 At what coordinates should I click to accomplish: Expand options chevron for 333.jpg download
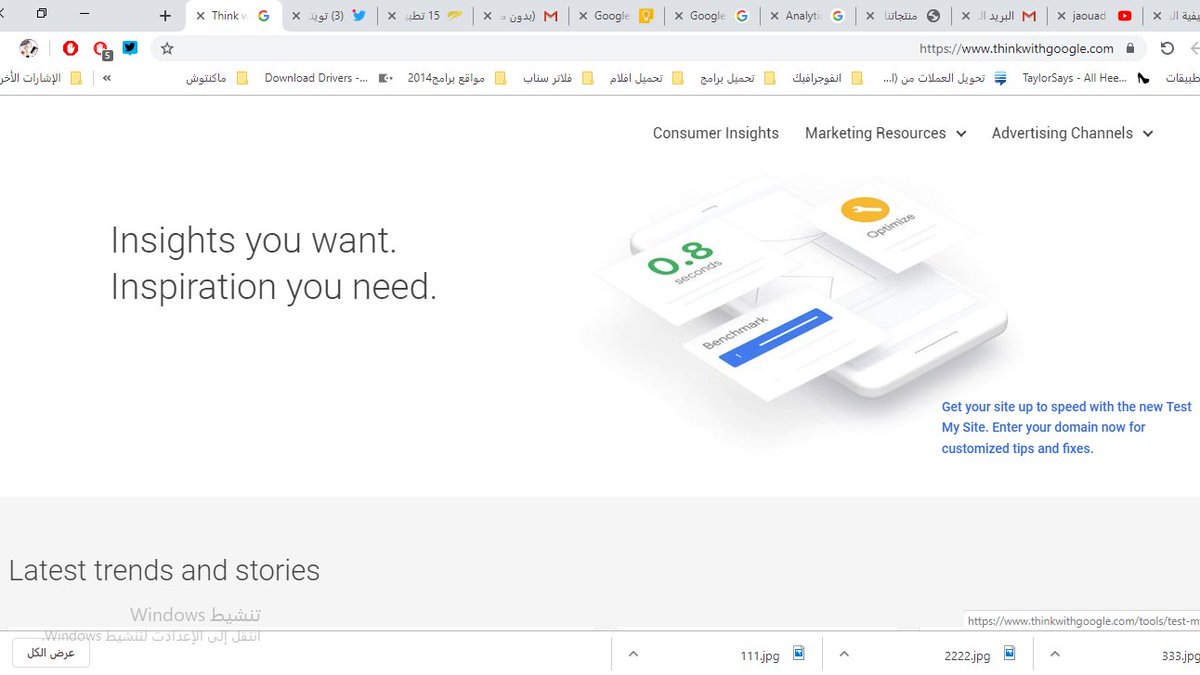click(x=1054, y=654)
